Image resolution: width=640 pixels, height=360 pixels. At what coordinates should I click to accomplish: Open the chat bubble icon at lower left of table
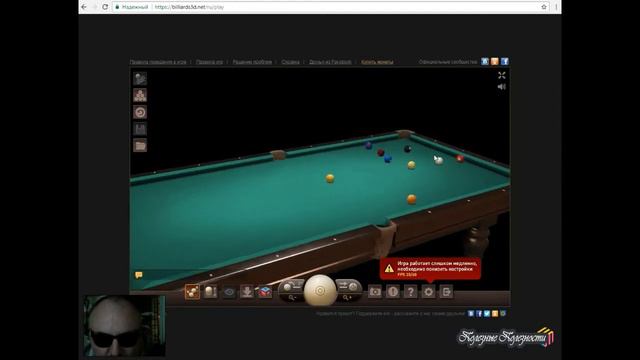point(139,275)
